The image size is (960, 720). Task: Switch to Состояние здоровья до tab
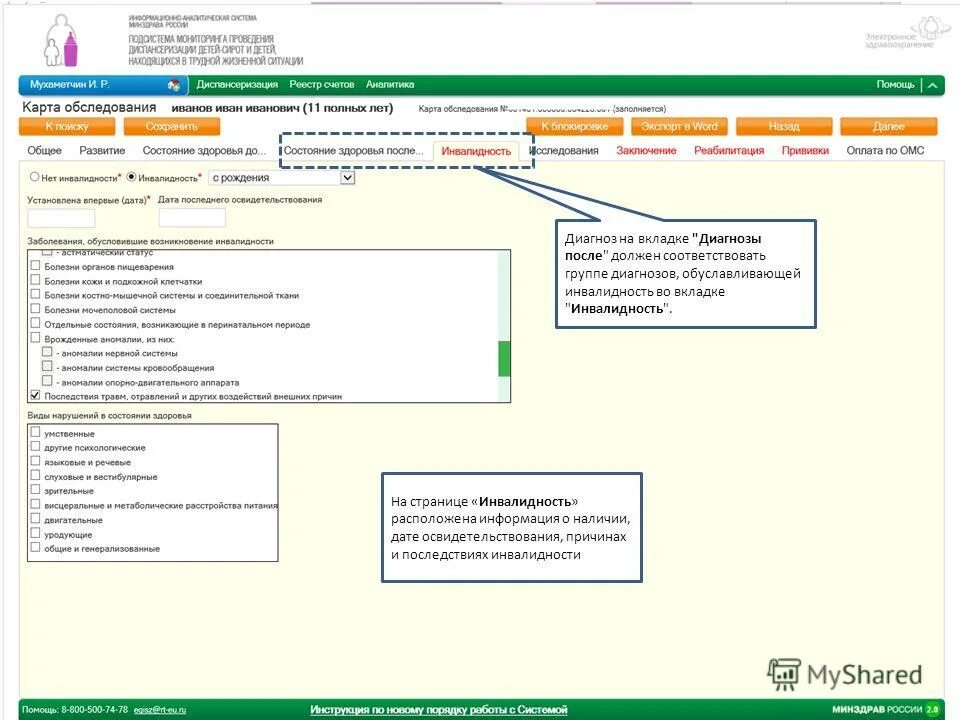point(204,151)
